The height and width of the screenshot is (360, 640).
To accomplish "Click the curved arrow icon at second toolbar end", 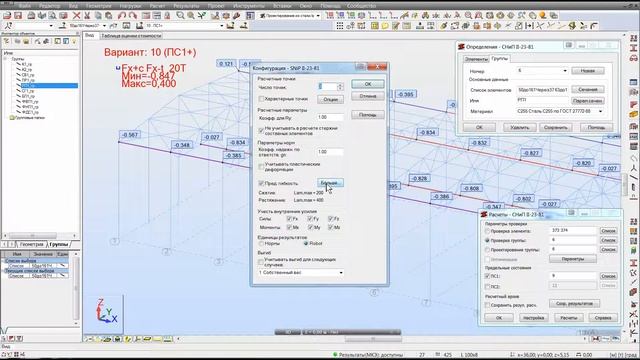I will pos(594,26).
